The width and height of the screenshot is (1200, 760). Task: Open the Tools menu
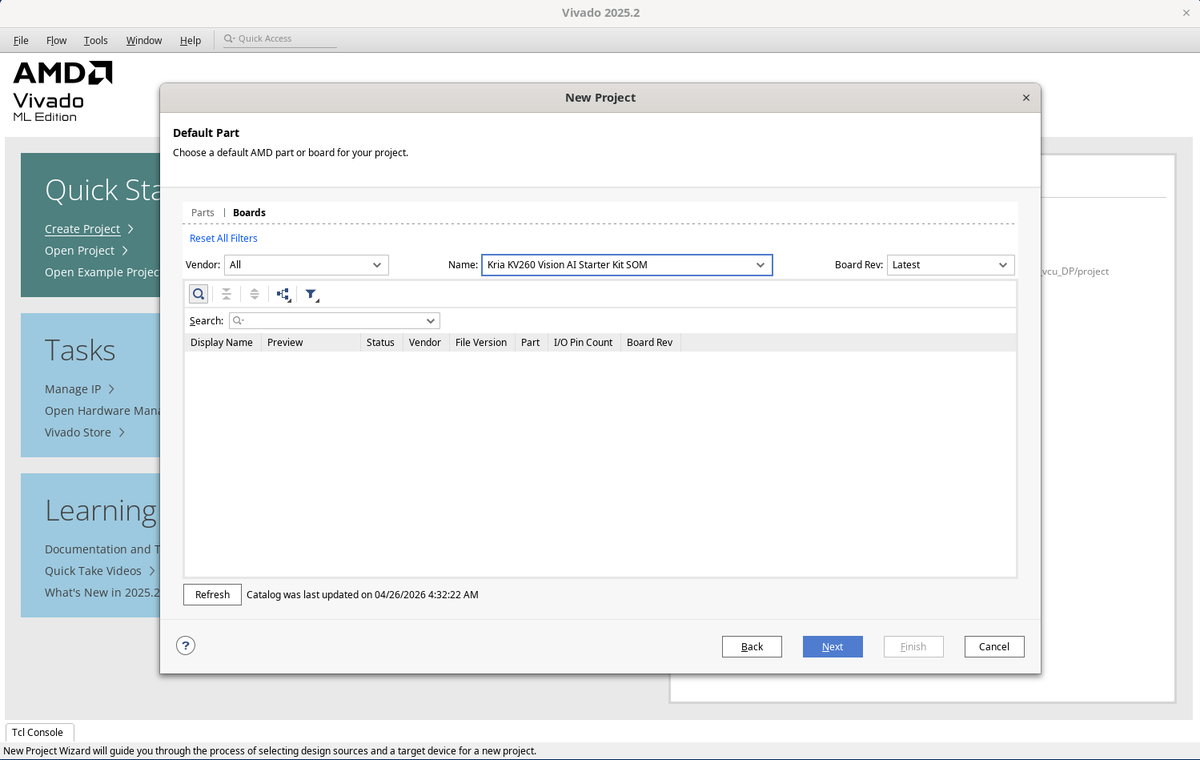[96, 40]
